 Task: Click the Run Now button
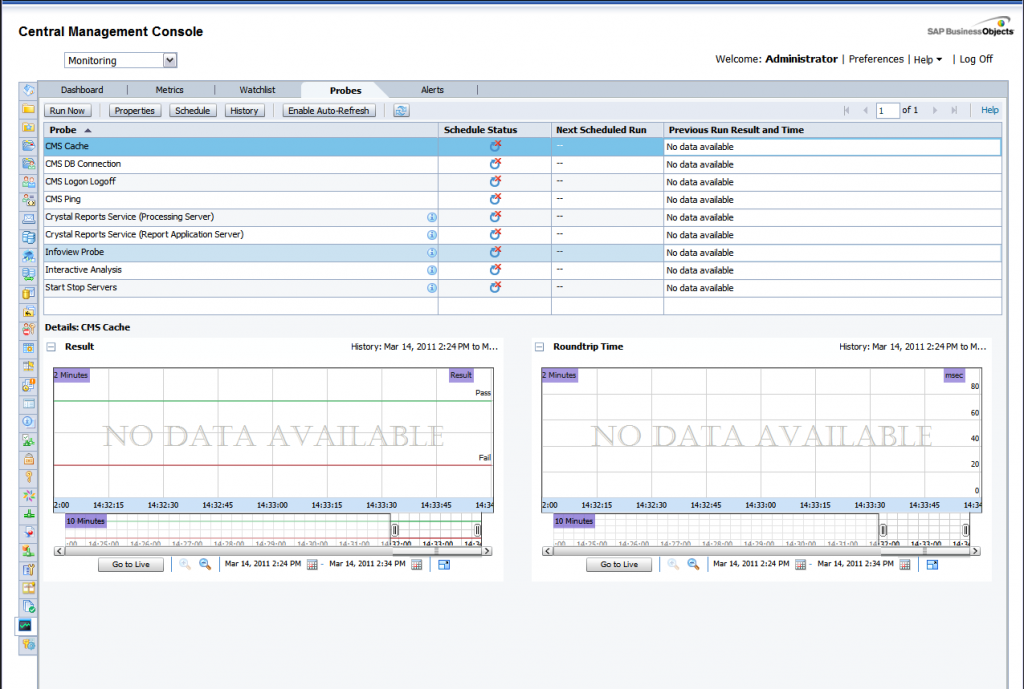click(x=67, y=111)
